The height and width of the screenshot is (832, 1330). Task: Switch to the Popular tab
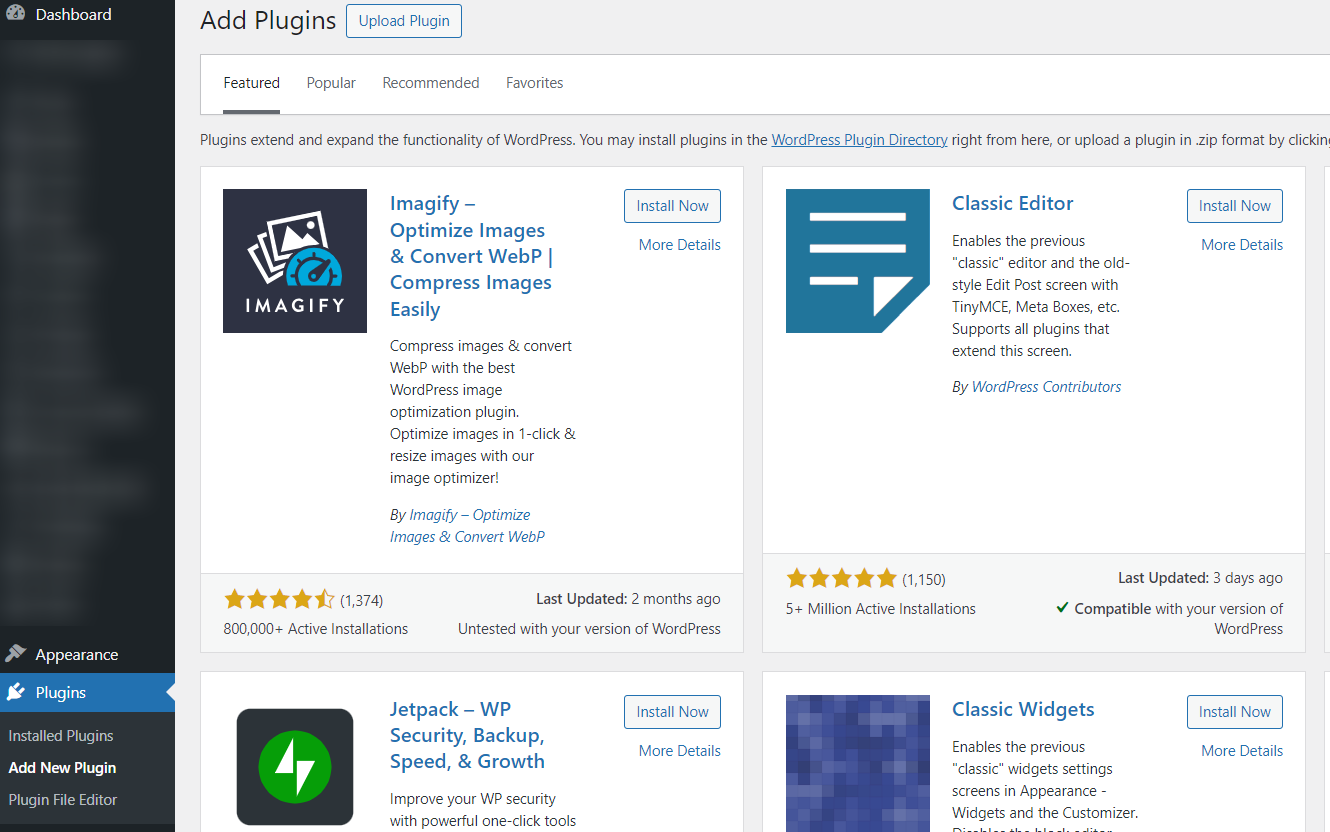click(x=331, y=83)
